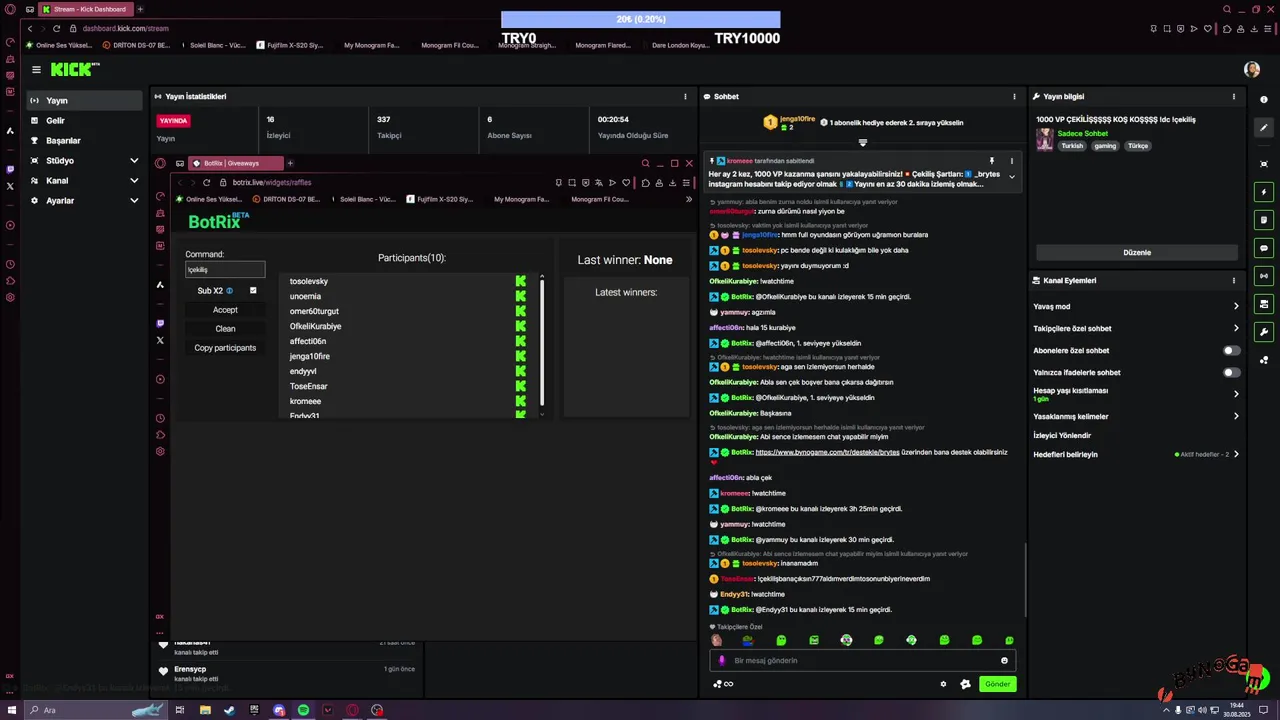Expand the Ayarlar sidebar section

tap(134, 201)
